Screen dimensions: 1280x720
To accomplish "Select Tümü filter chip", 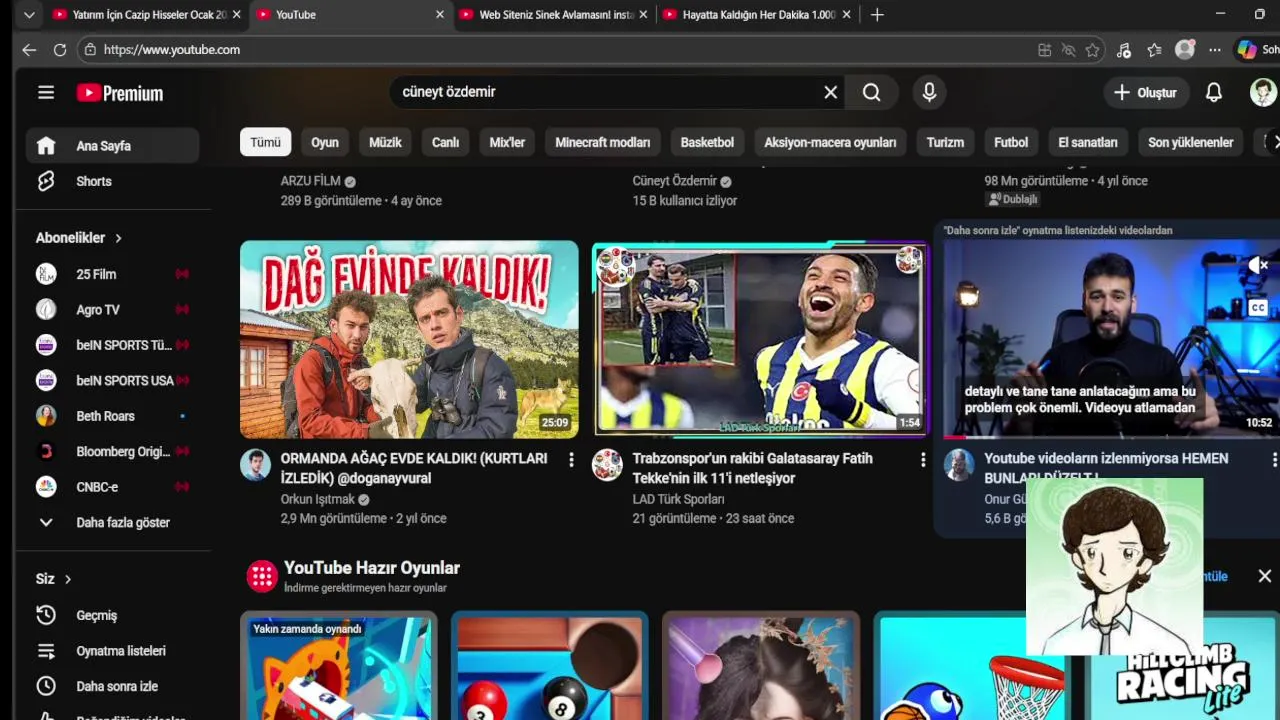I will pos(265,142).
